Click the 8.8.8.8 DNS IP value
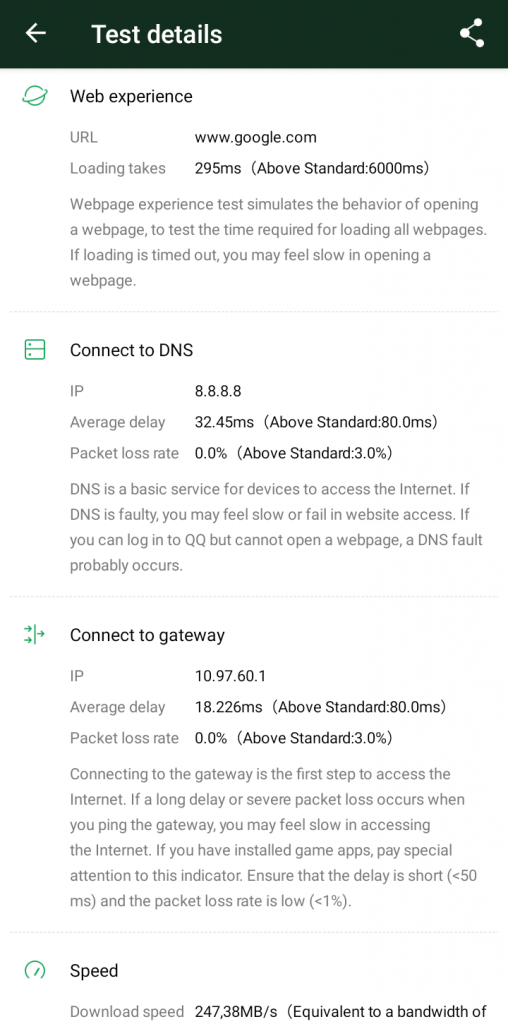This screenshot has height=1024, width=508. 218,391
